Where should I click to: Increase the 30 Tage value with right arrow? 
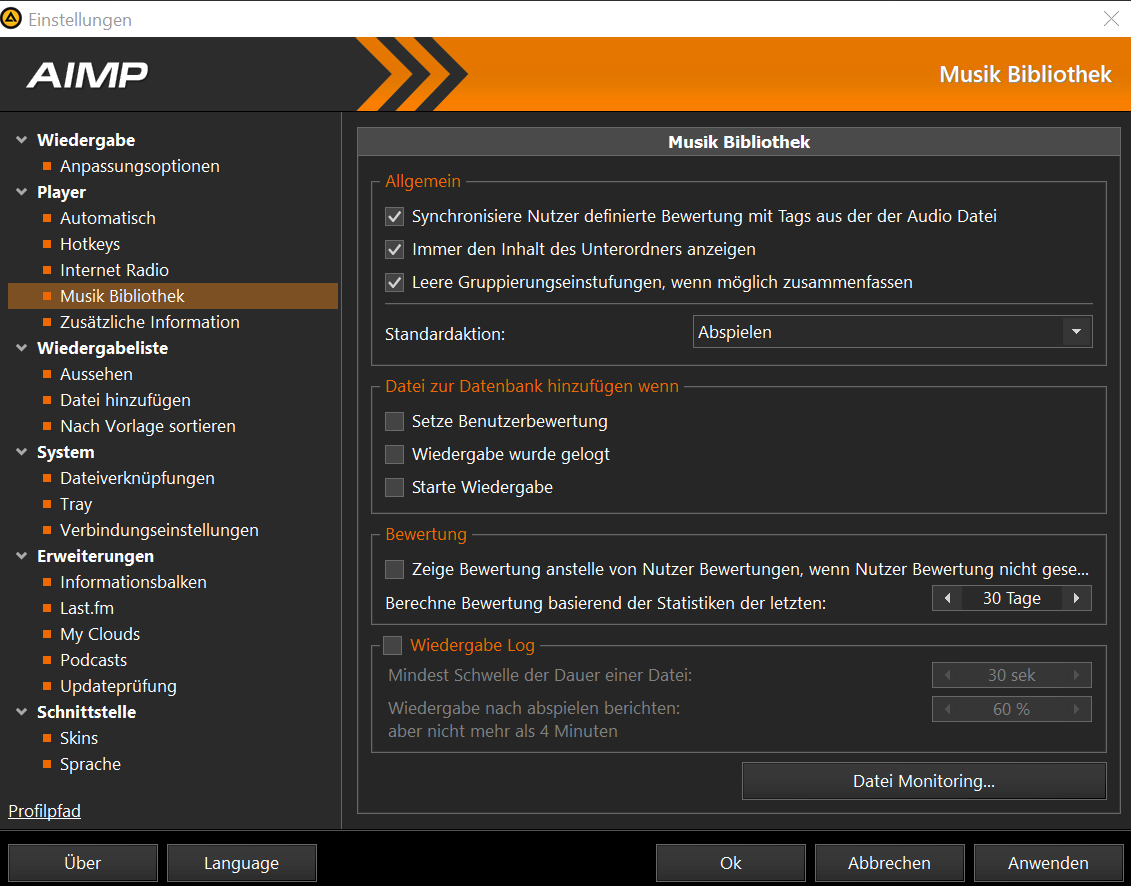click(x=1076, y=598)
